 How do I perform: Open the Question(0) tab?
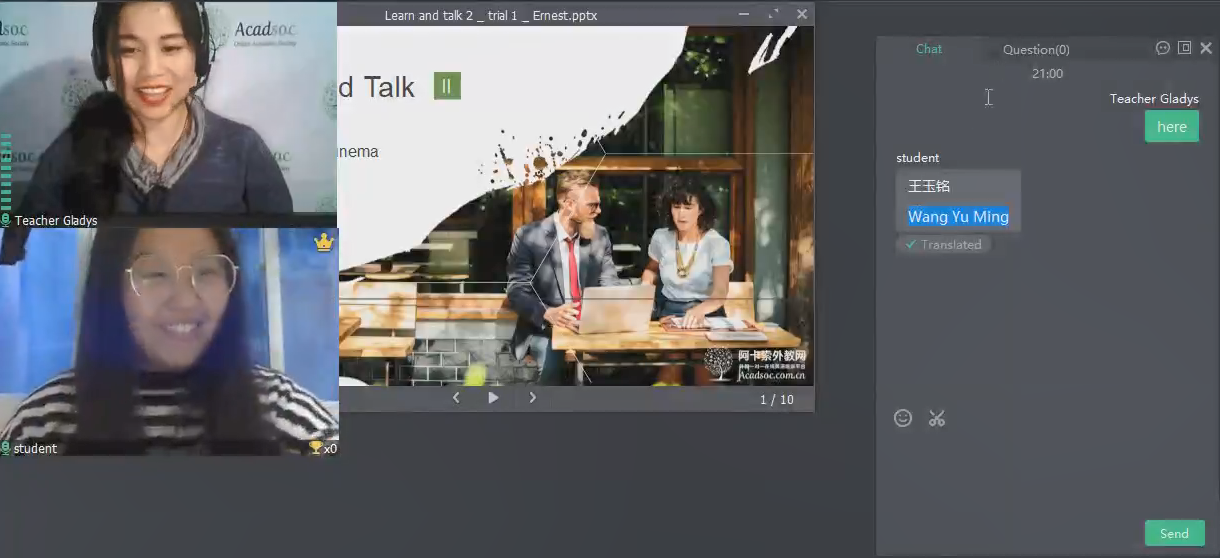[1035, 49]
